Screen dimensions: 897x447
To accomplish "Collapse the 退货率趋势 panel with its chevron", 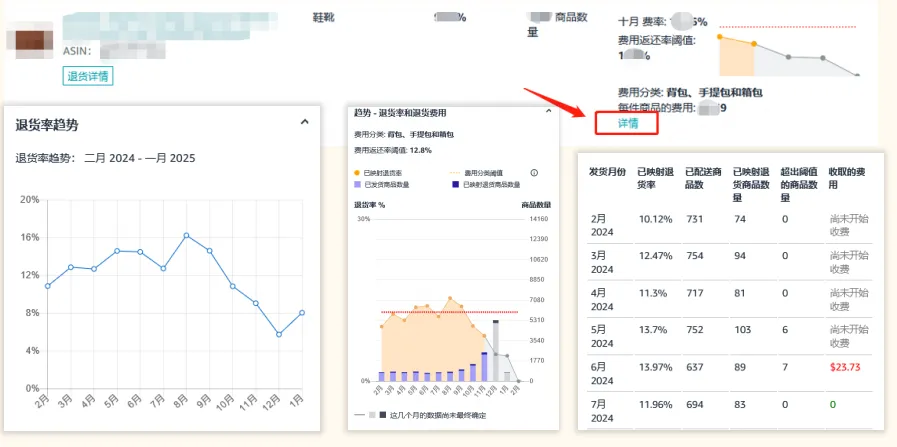I will [x=304, y=121].
